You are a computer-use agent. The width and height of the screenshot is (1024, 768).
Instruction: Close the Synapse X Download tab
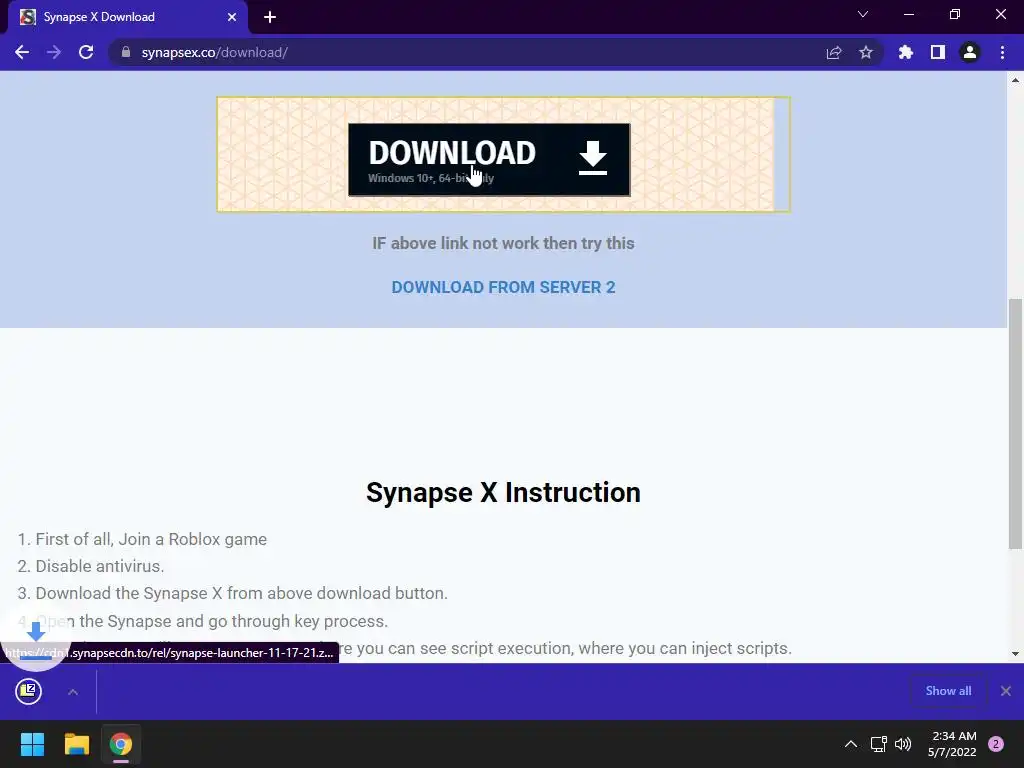pos(232,17)
